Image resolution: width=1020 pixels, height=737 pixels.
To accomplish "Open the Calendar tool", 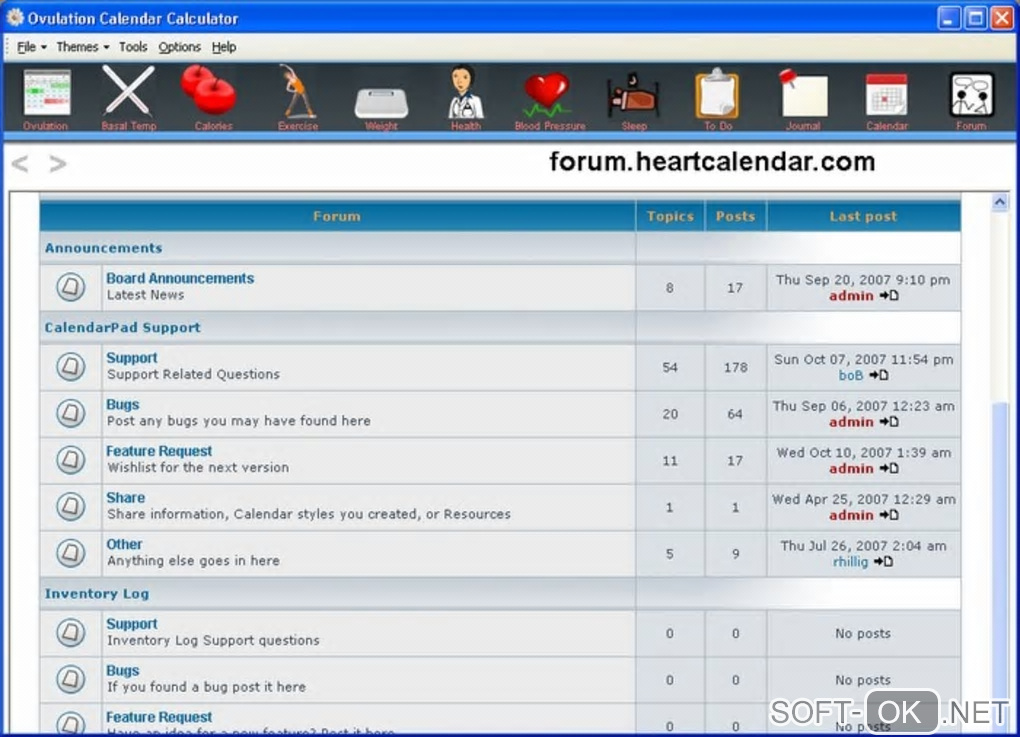I will tap(887, 101).
